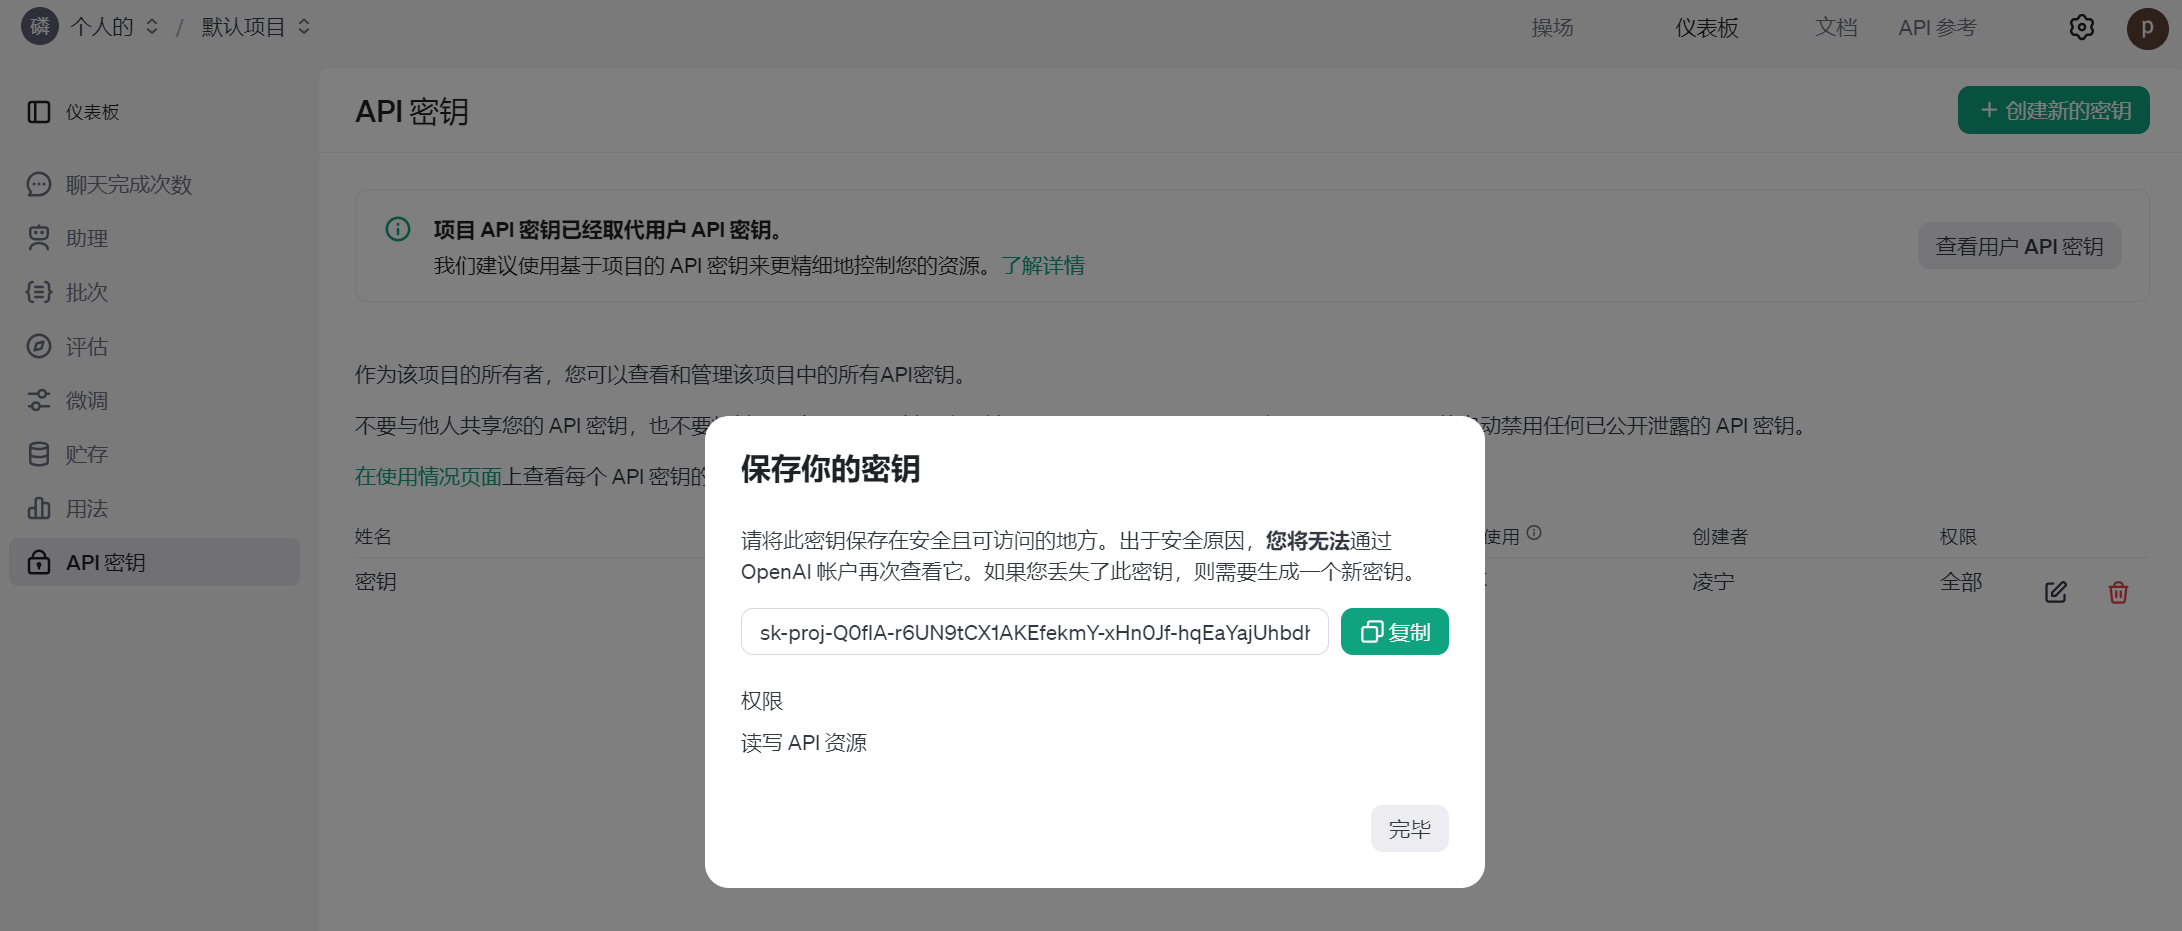Click the 评估 compass icon
Viewport: 2182px width, 931px height.
coord(39,346)
